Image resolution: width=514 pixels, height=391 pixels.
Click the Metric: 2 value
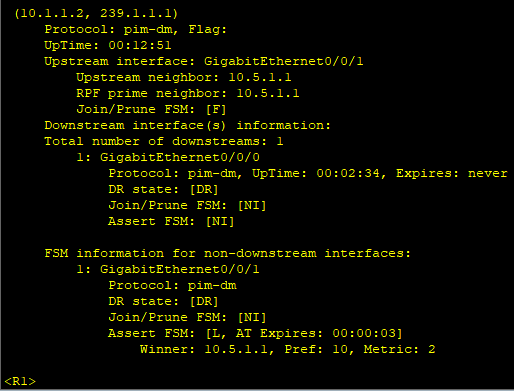(399, 349)
